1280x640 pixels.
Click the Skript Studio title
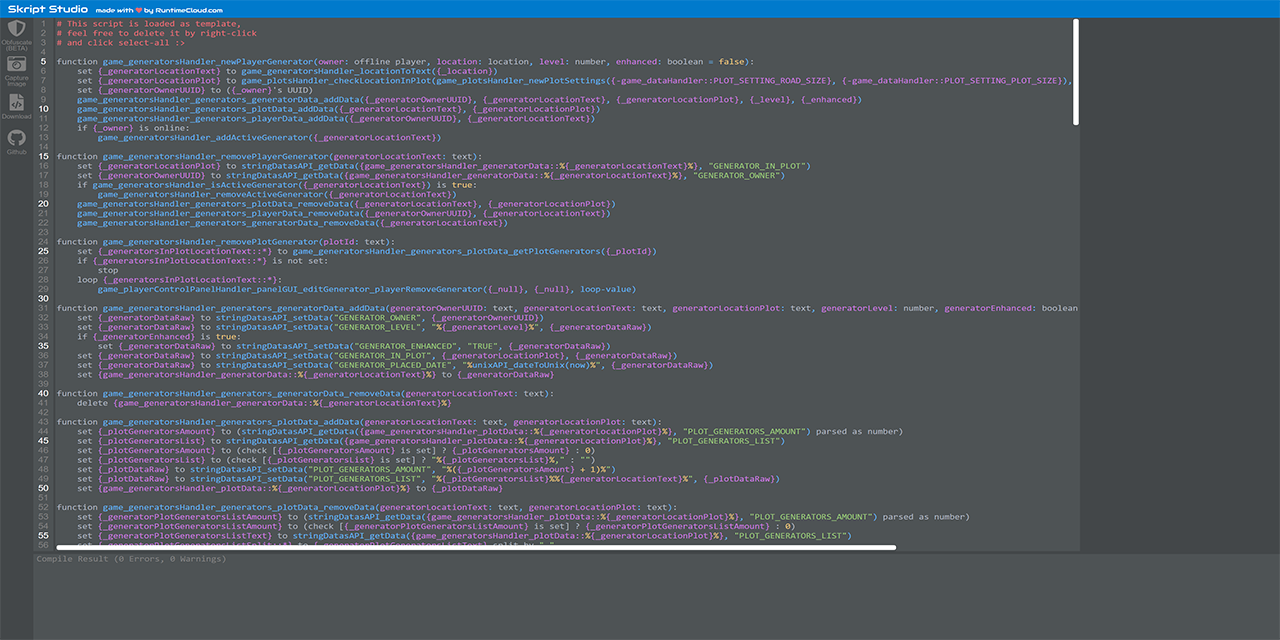point(47,9)
